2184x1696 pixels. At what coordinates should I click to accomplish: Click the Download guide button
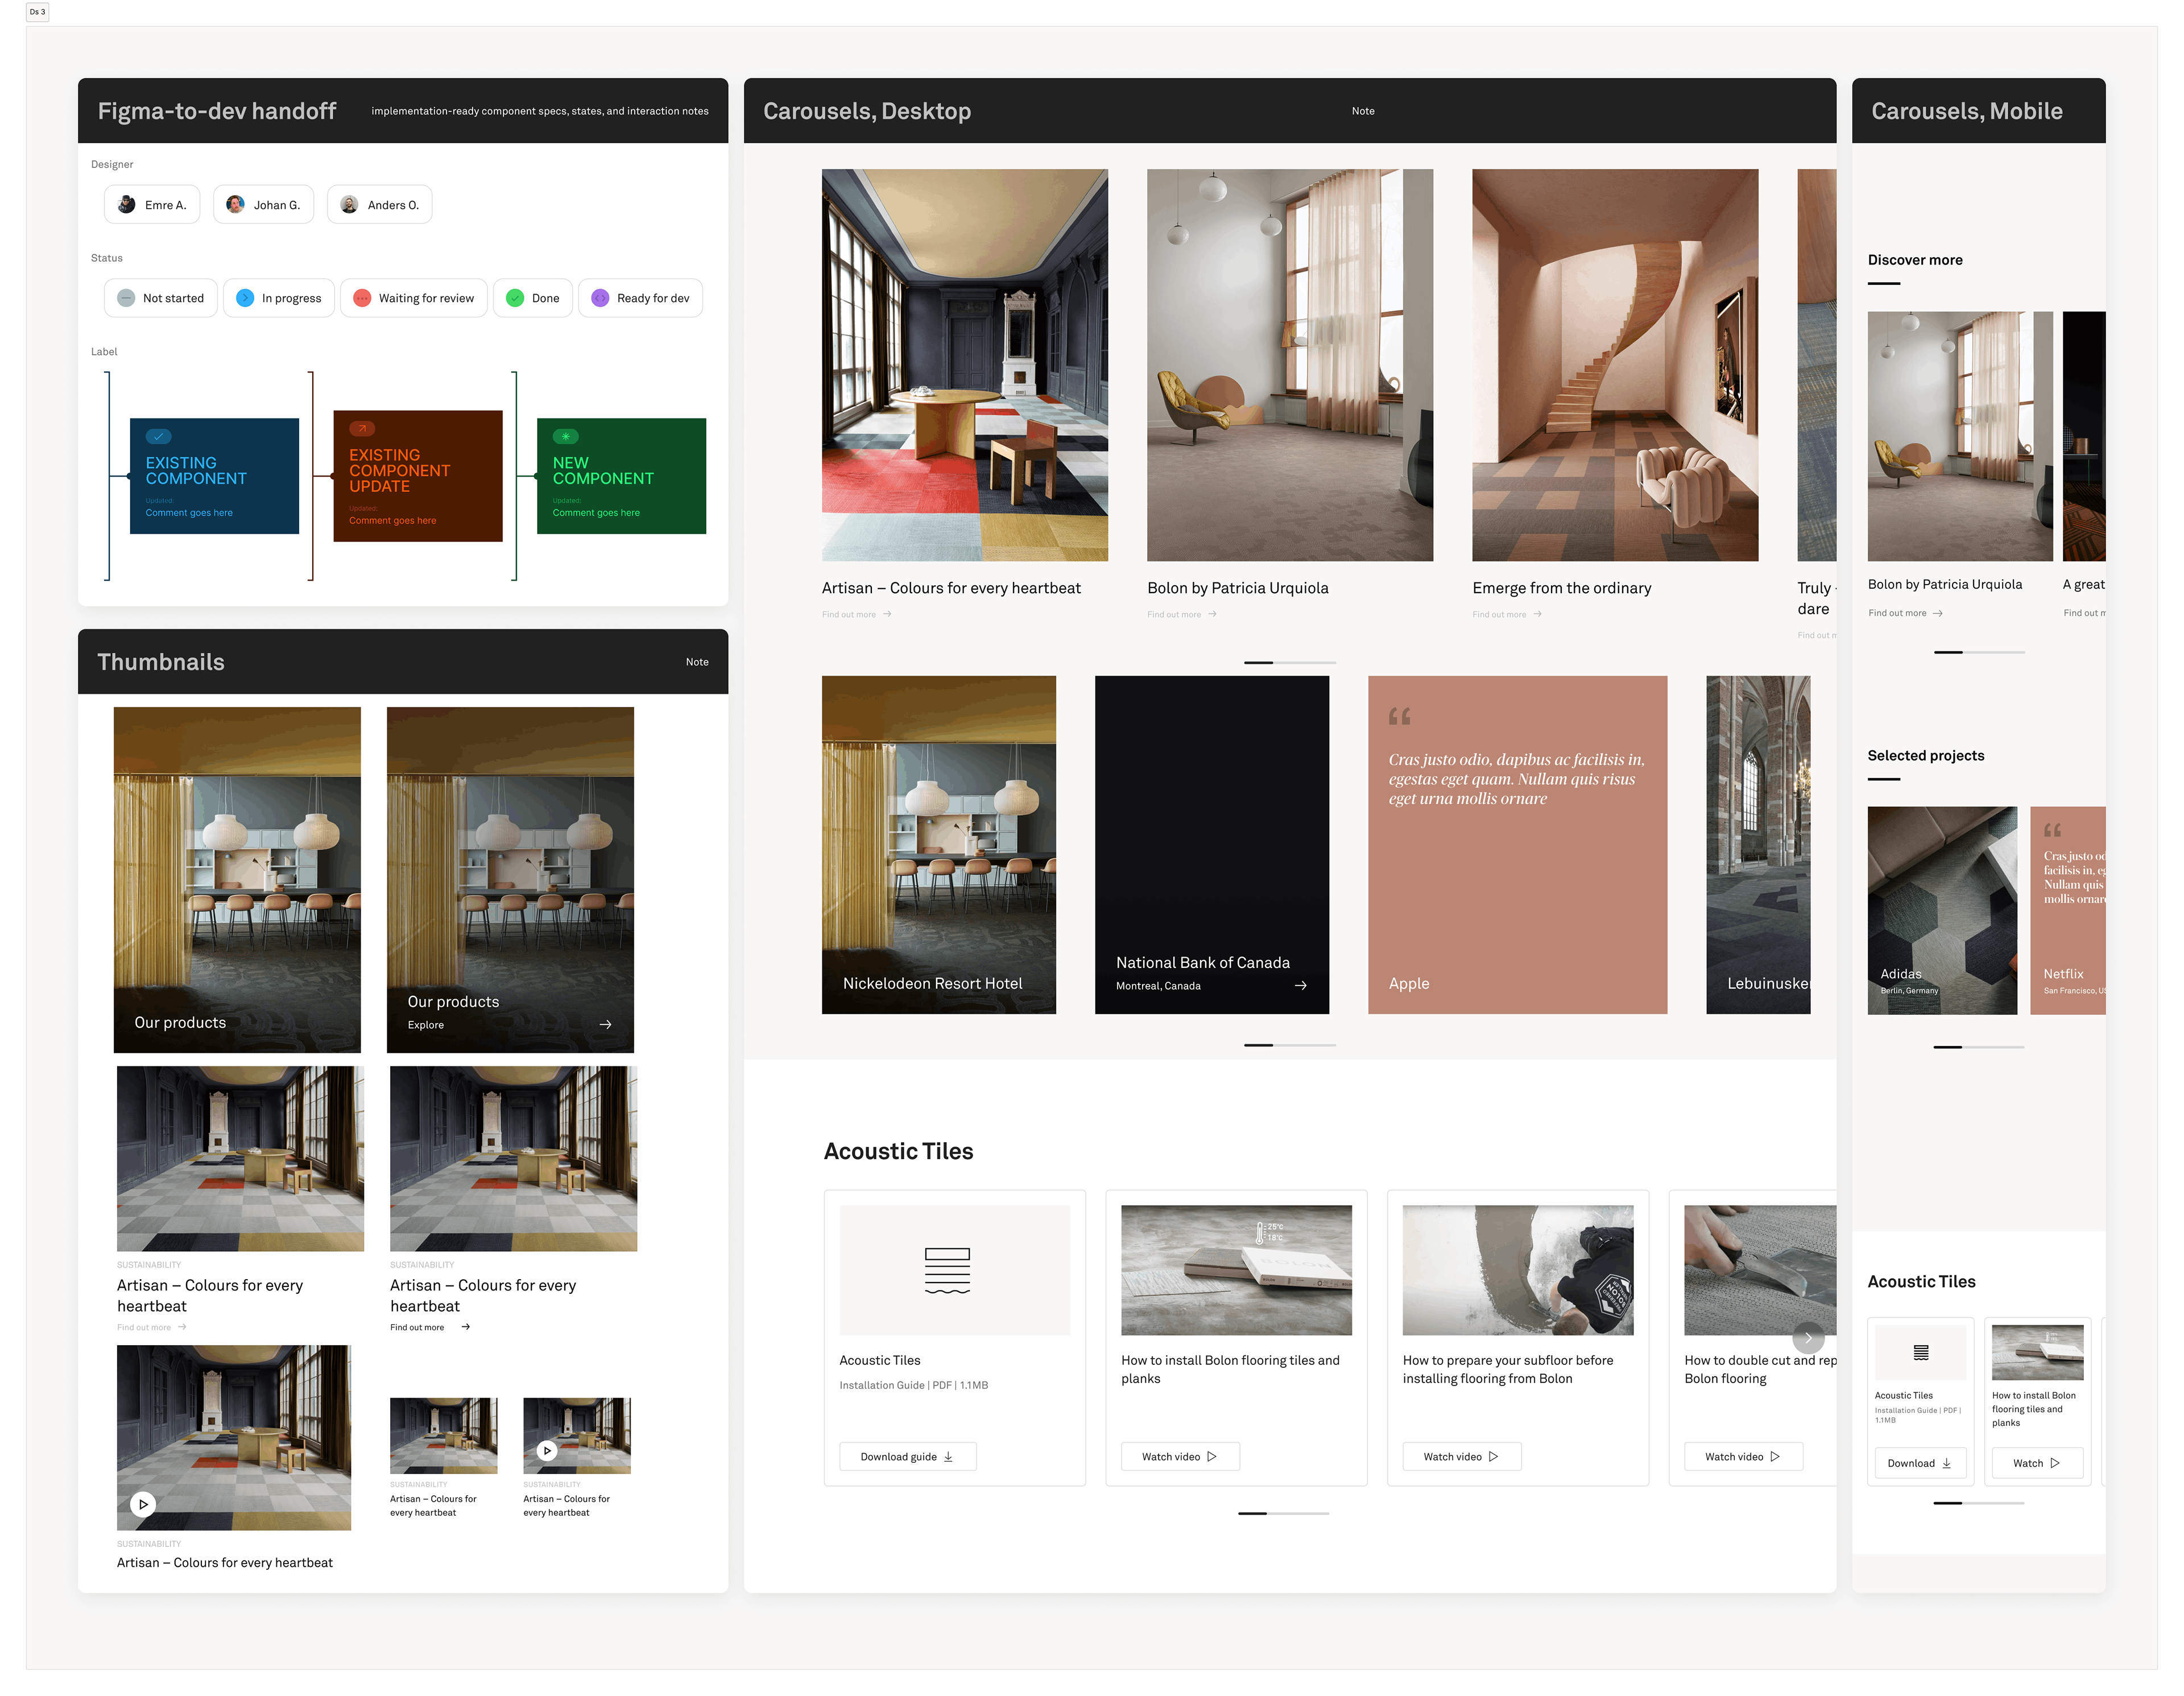907,1457
